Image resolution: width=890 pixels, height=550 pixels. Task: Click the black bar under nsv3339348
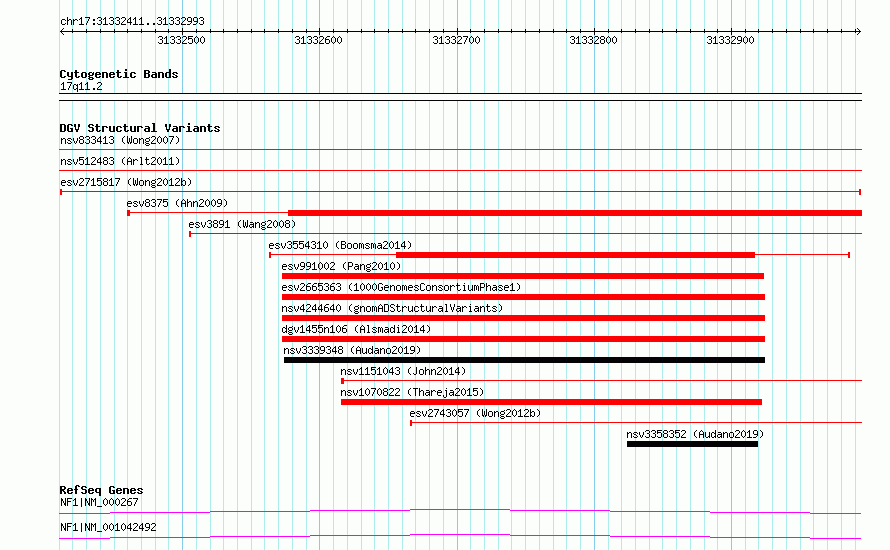[x=524, y=360]
